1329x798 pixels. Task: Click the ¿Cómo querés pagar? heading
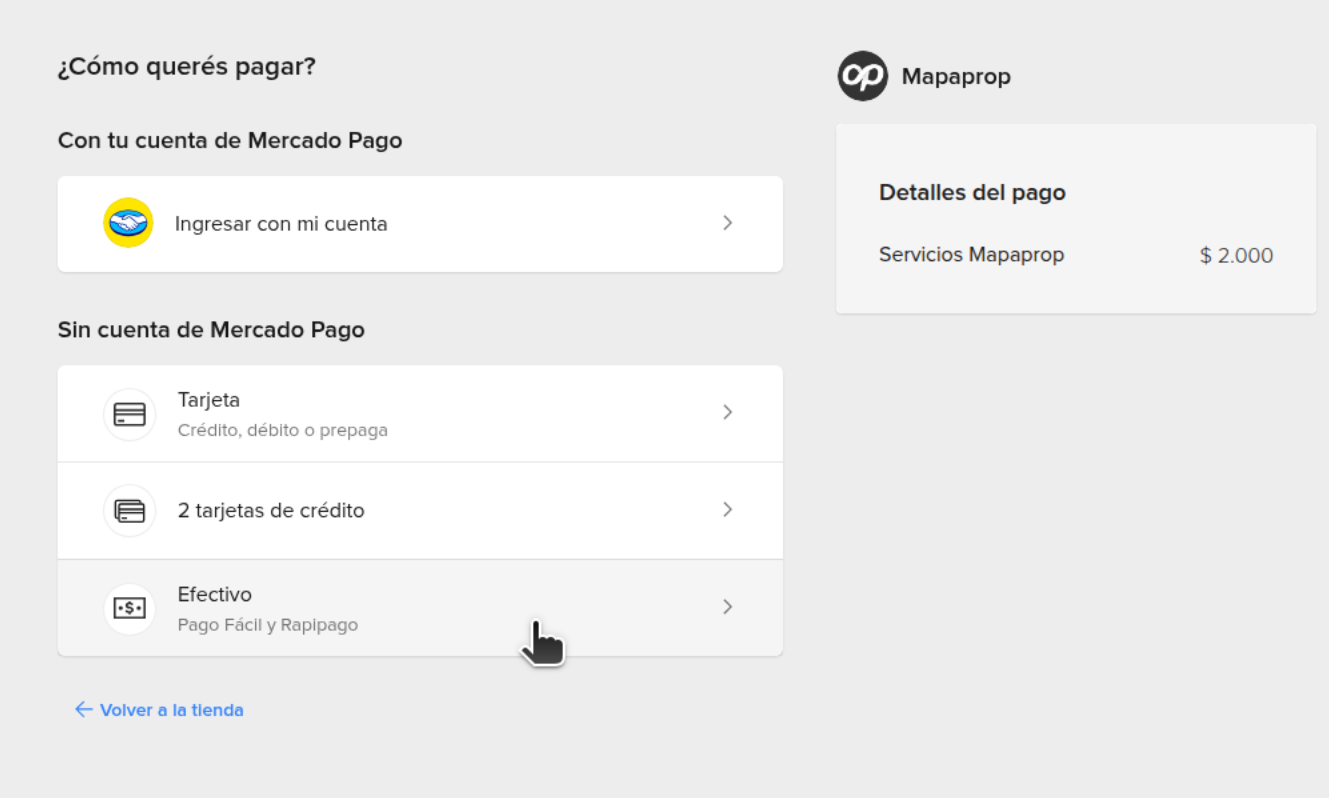(x=187, y=67)
